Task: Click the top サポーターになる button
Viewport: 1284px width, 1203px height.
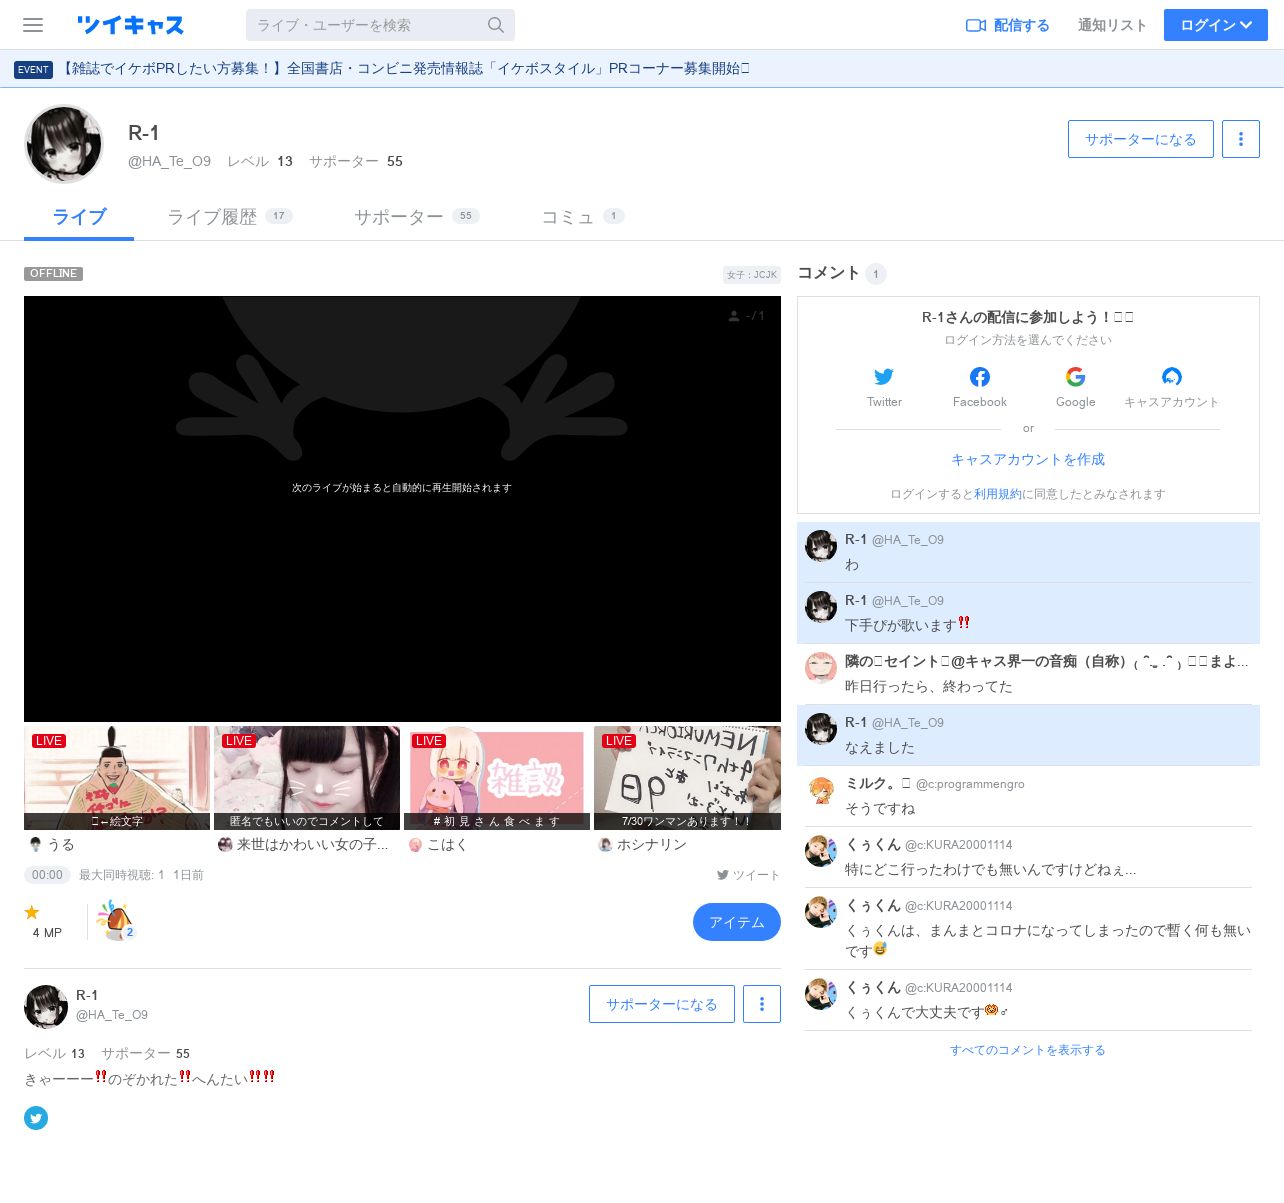Action: pyautogui.click(x=1141, y=139)
